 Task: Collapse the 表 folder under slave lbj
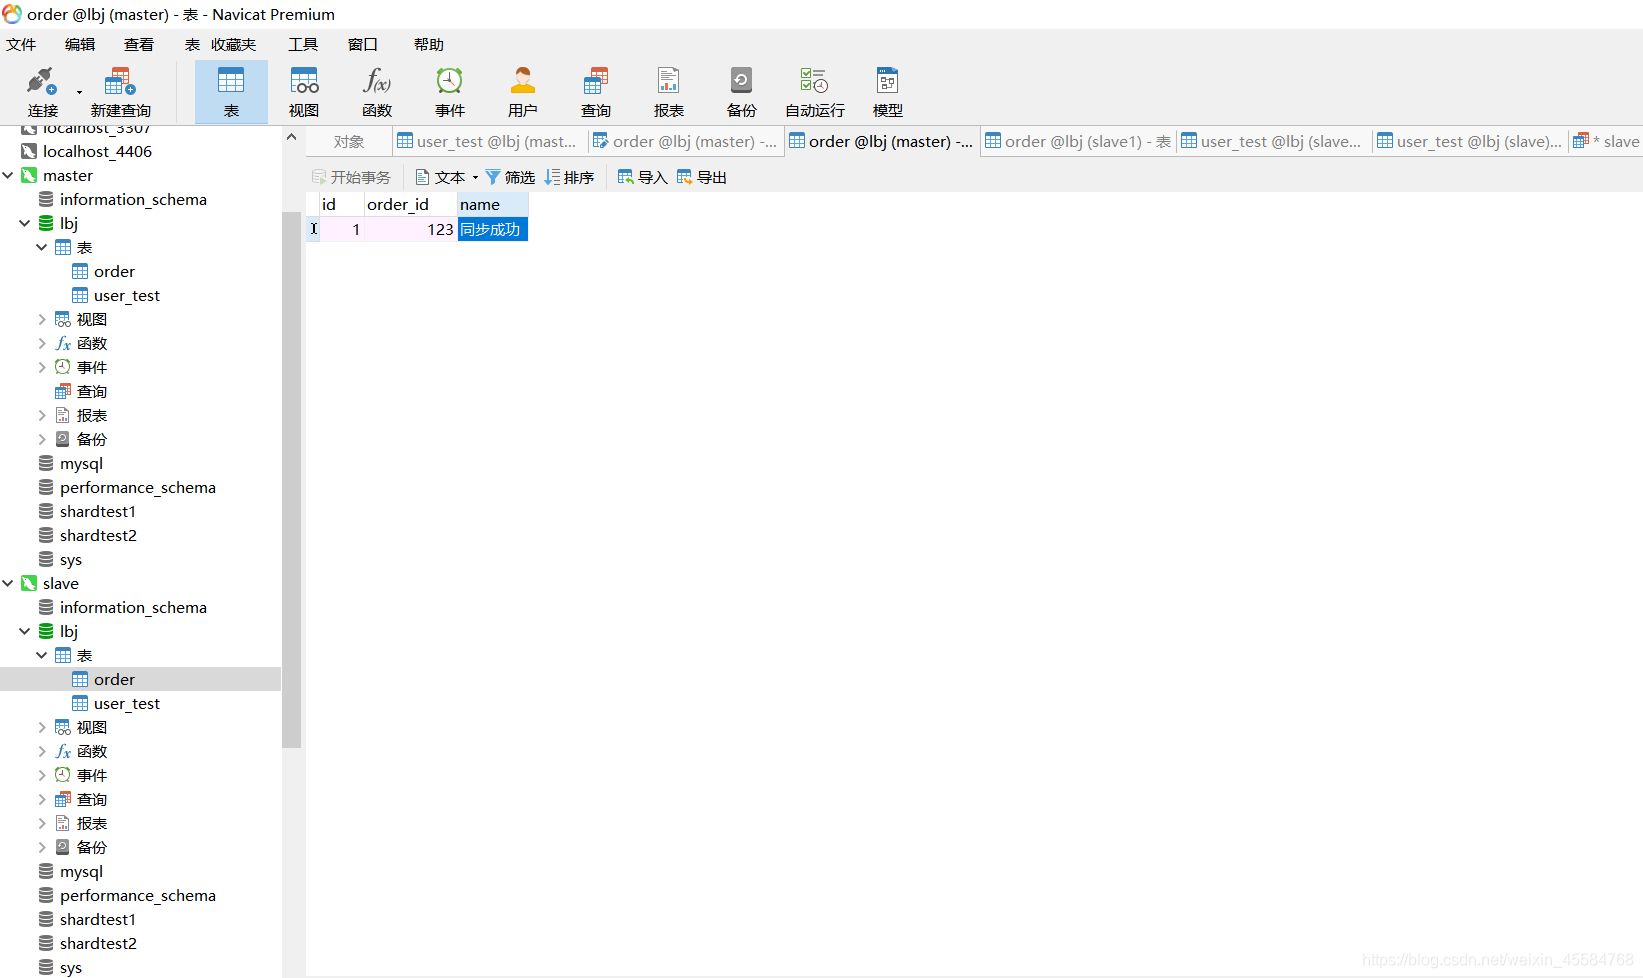[42, 655]
